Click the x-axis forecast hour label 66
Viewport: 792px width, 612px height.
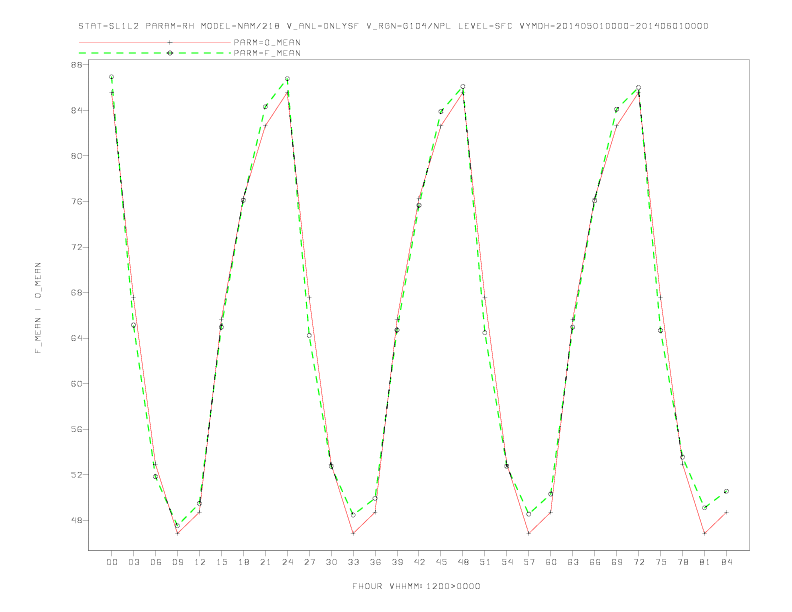pos(595,562)
